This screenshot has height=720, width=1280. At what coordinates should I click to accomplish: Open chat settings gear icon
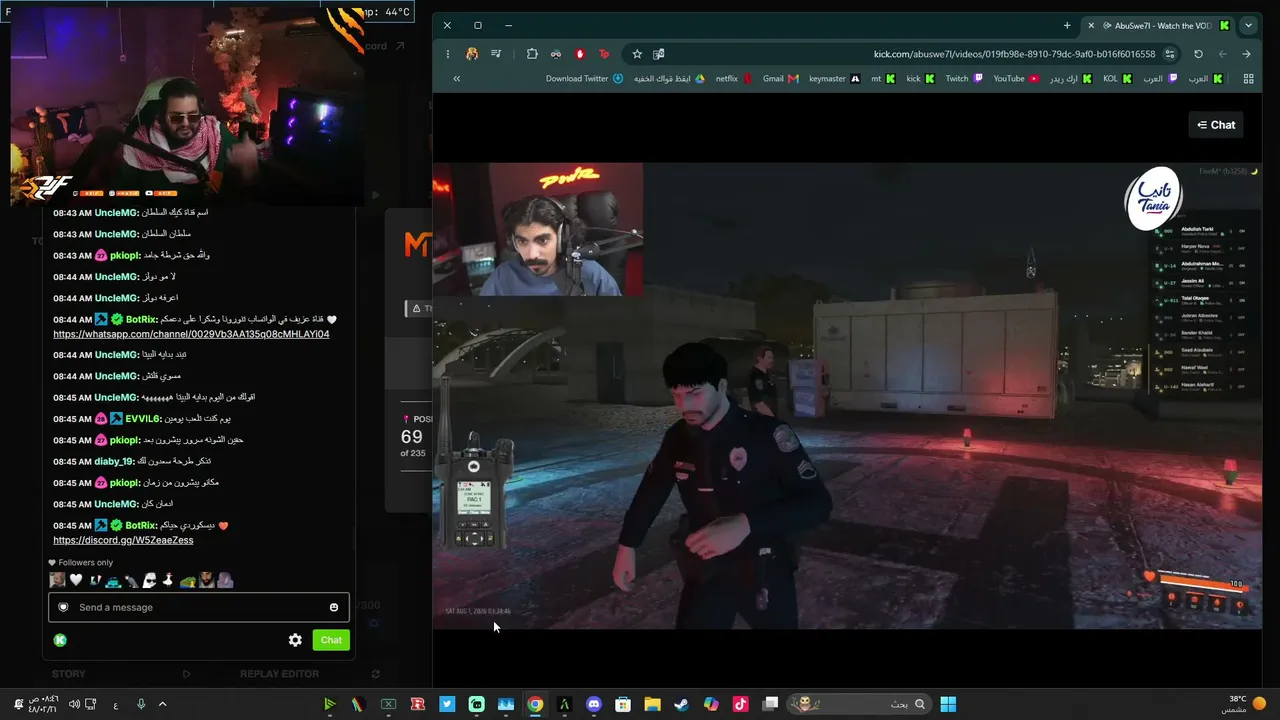pos(295,640)
